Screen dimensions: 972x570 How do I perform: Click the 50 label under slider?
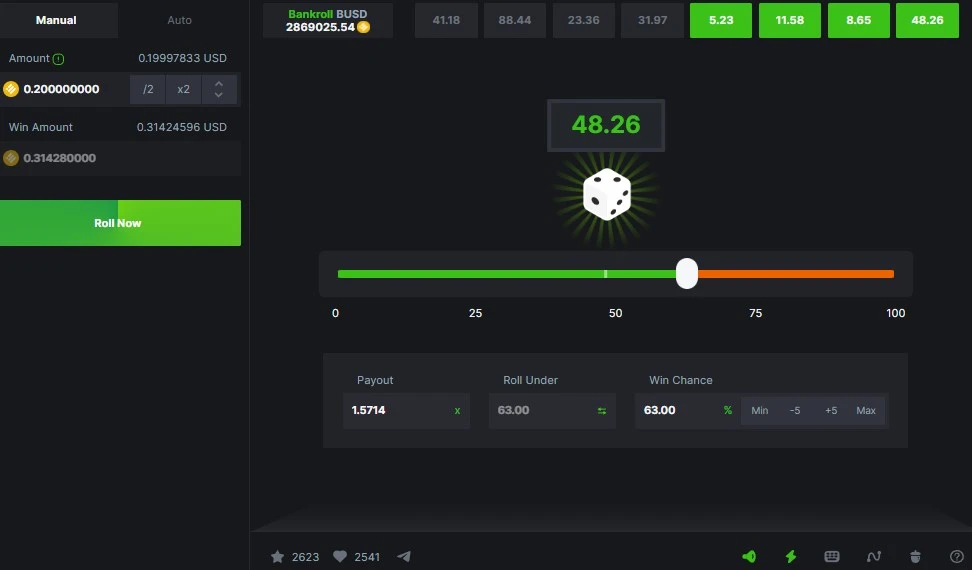pos(615,314)
